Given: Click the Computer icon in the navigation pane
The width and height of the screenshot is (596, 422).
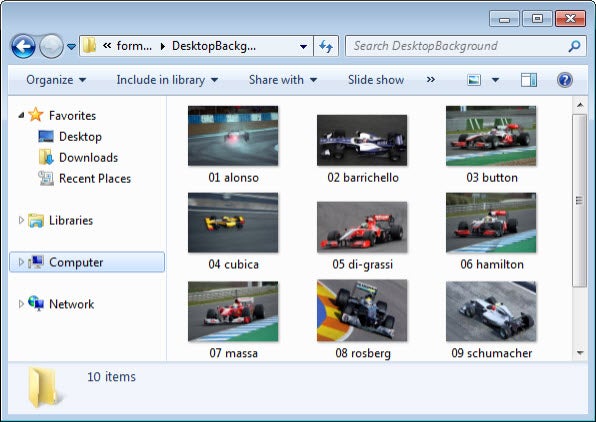Looking at the screenshot, I should coord(36,262).
